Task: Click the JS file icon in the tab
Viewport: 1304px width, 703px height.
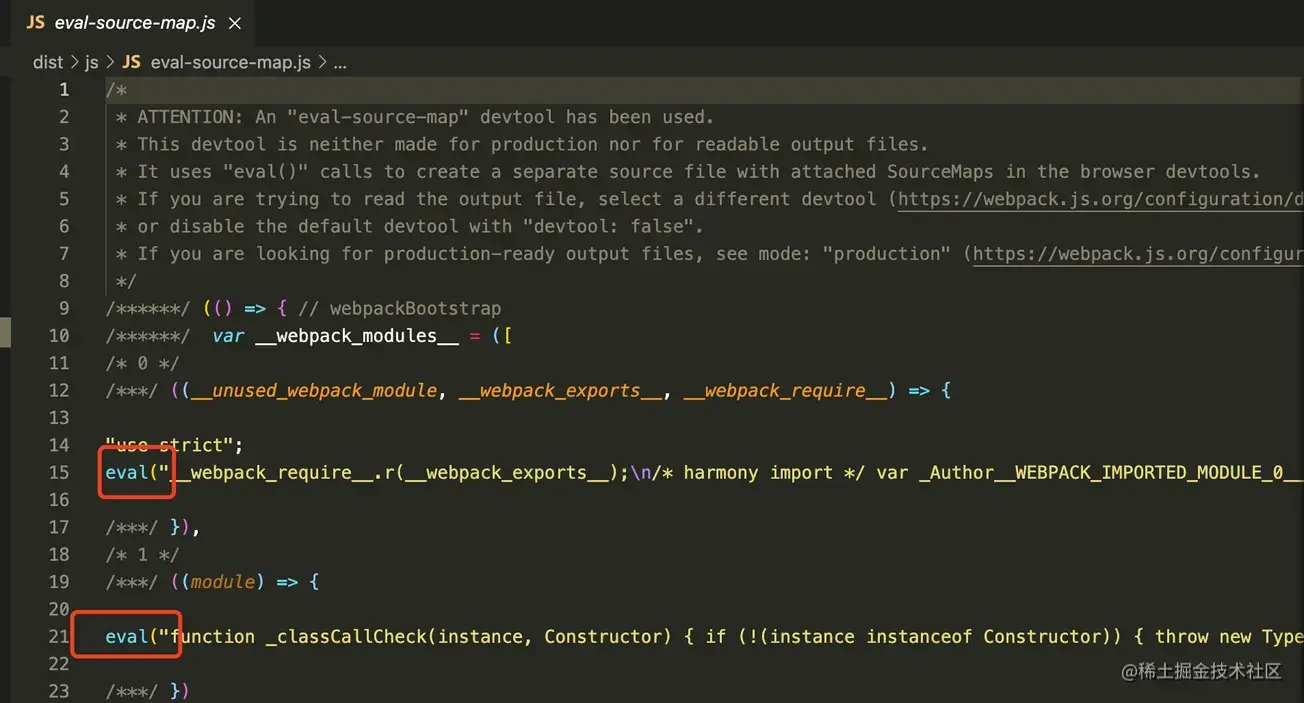Action: [36, 22]
